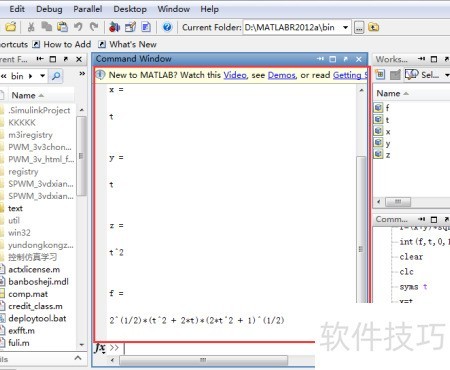Screen dimensions: 450x370
Task: Open the Debug menu
Action: click(49, 9)
